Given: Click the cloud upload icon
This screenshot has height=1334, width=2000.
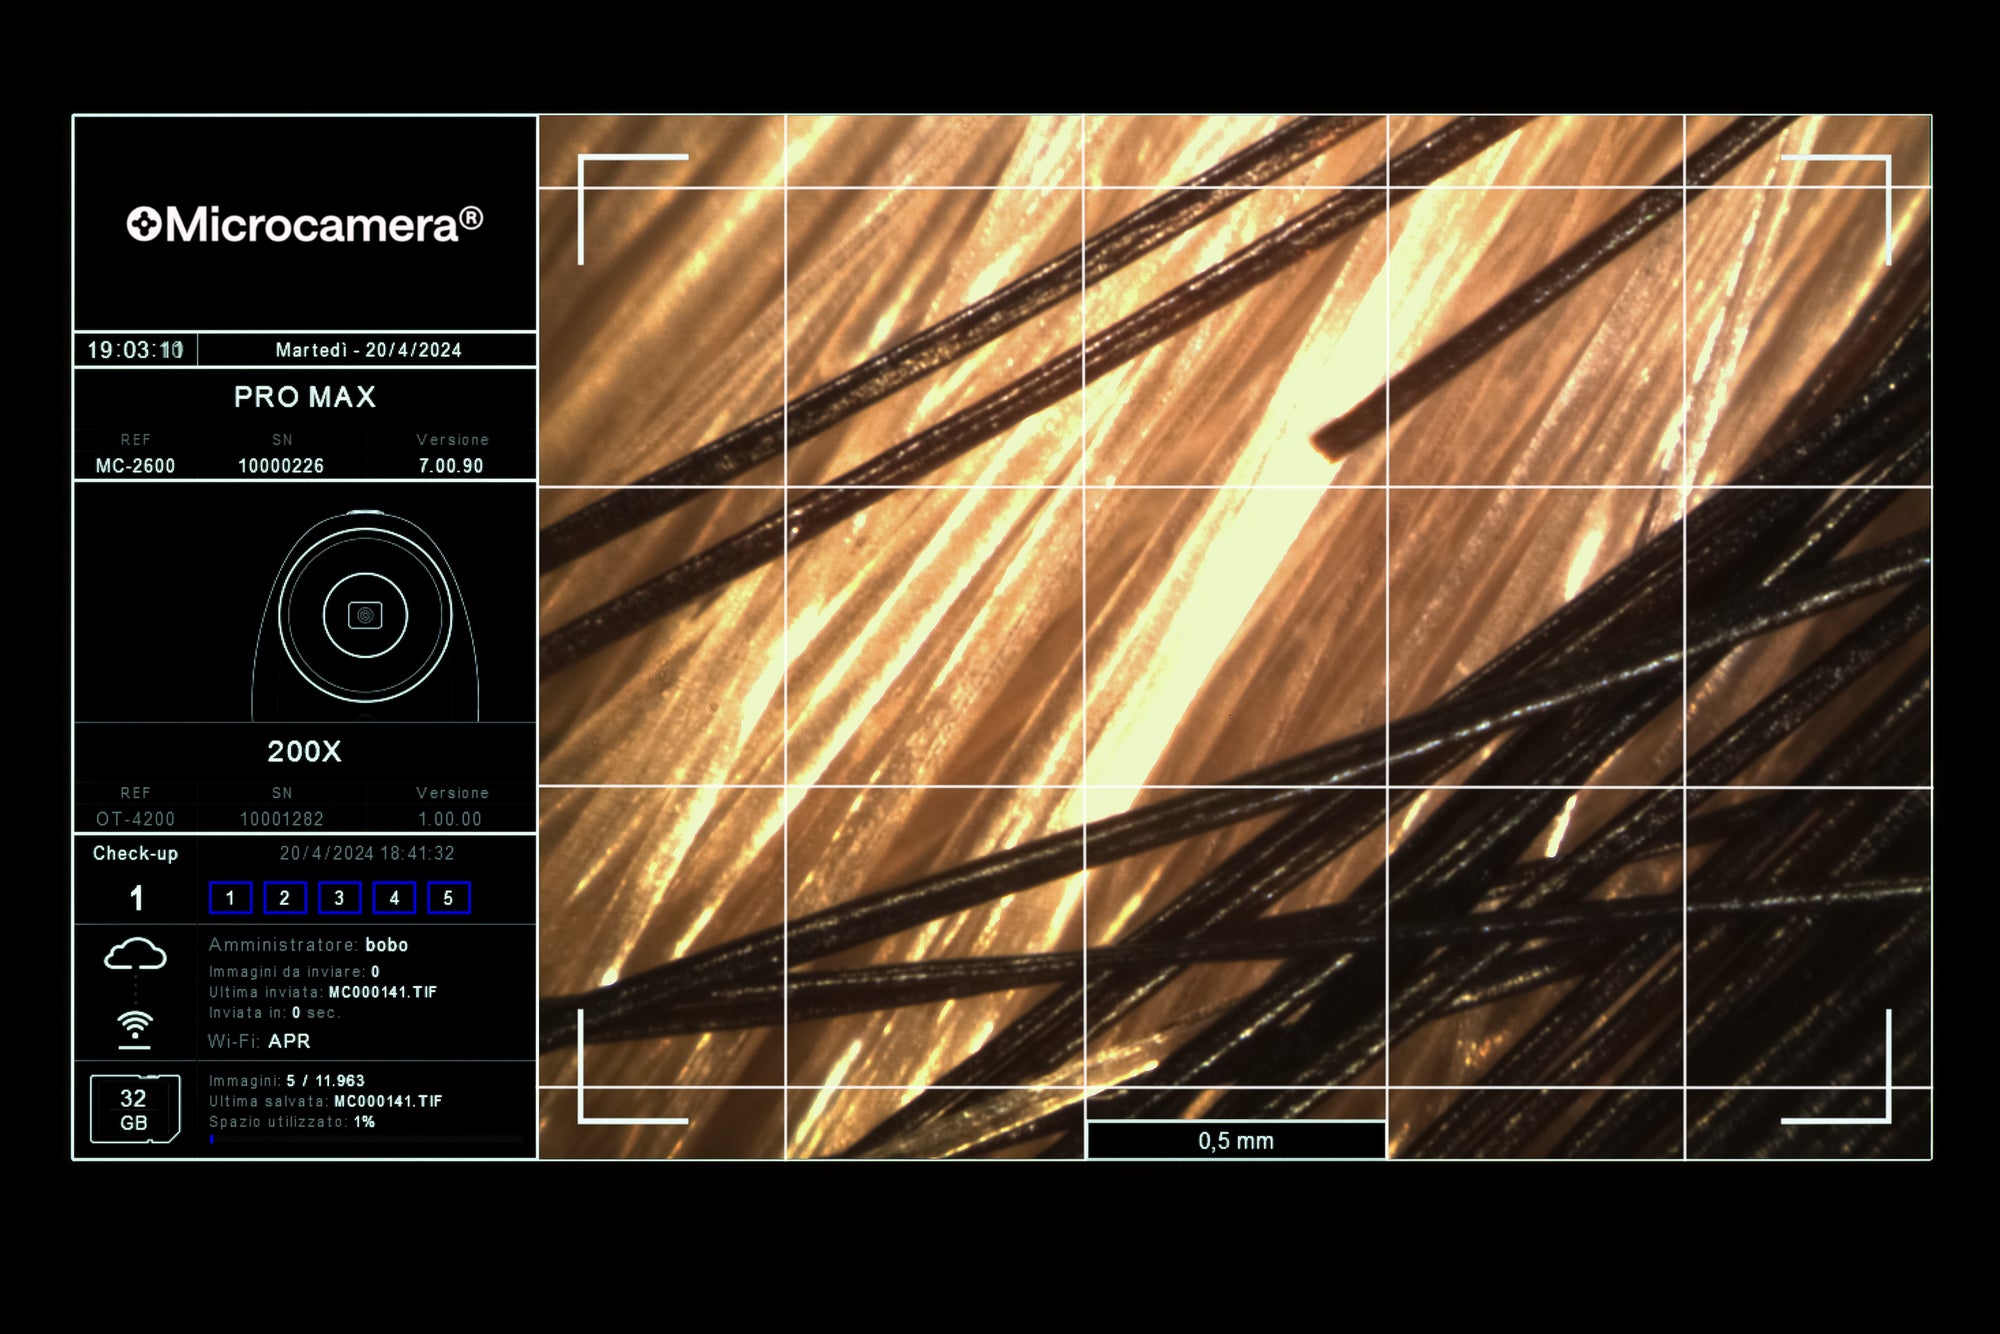Looking at the screenshot, I should tap(135, 955).
